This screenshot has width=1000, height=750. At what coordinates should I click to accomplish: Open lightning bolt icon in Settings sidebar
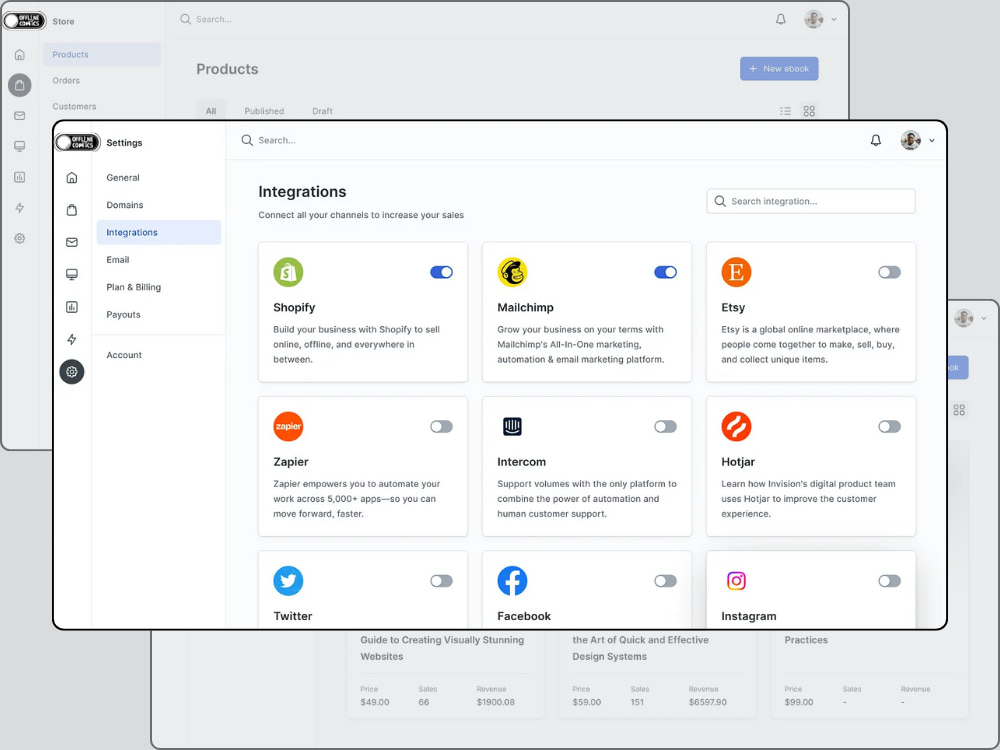[x=72, y=339]
